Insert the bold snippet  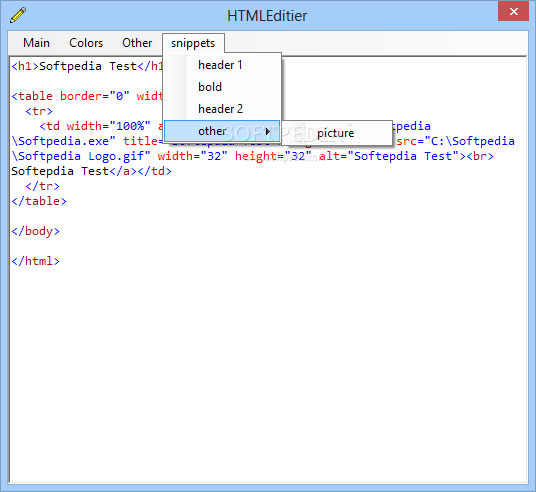click(x=222, y=87)
